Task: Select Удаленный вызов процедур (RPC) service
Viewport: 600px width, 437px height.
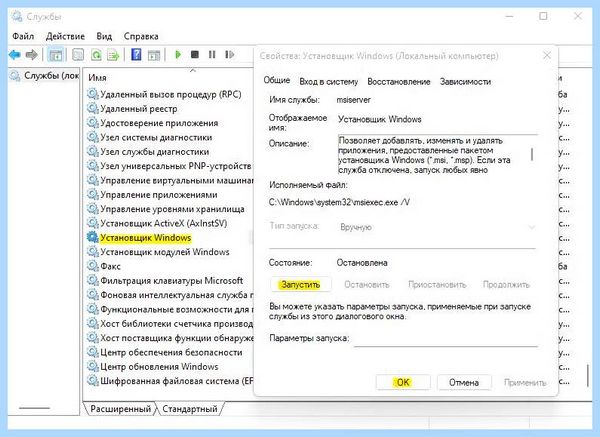Action: click(170, 94)
